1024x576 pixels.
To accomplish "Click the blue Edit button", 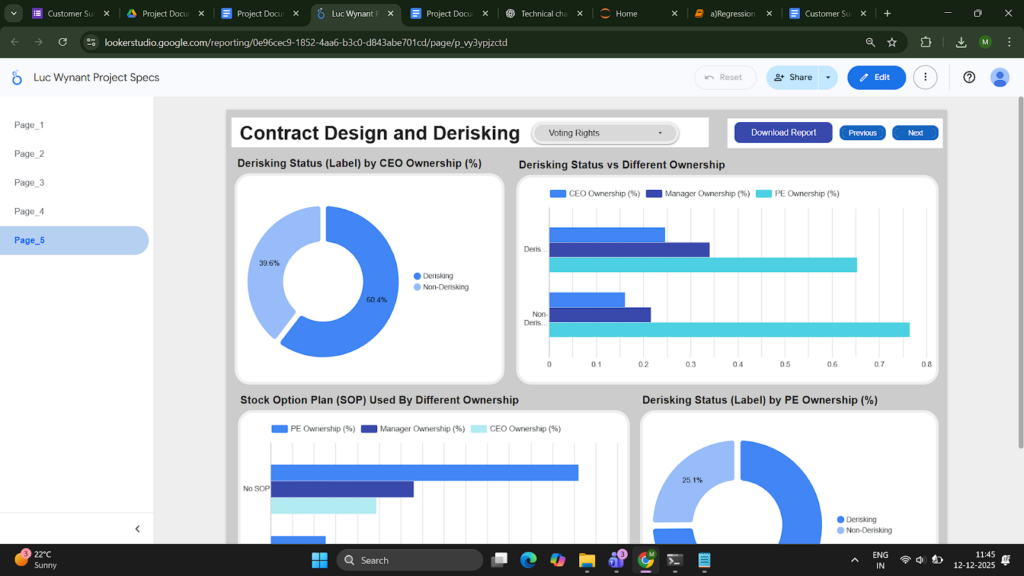I will pyautogui.click(x=875, y=77).
